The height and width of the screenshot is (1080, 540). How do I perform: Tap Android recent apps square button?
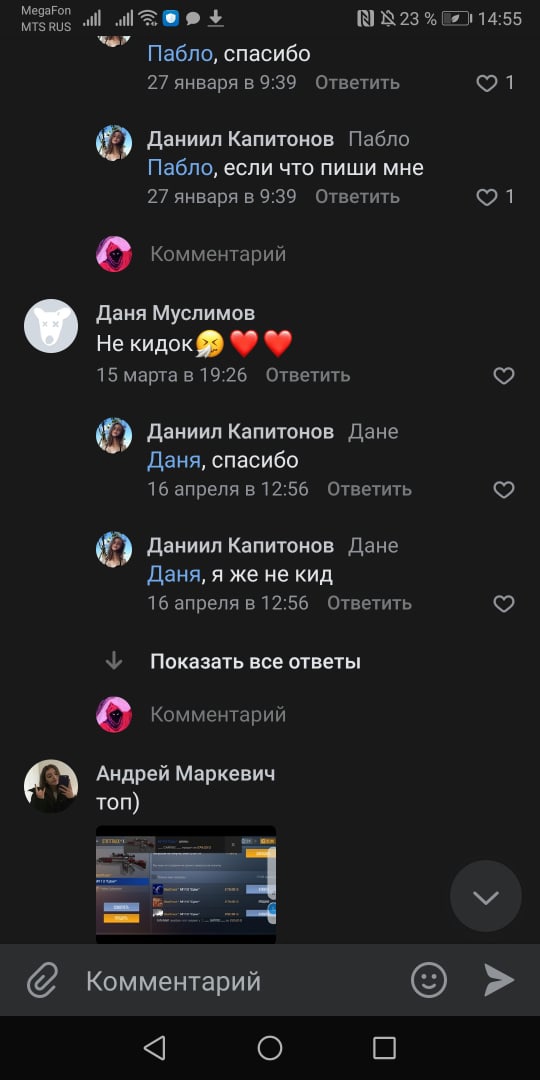384,1048
